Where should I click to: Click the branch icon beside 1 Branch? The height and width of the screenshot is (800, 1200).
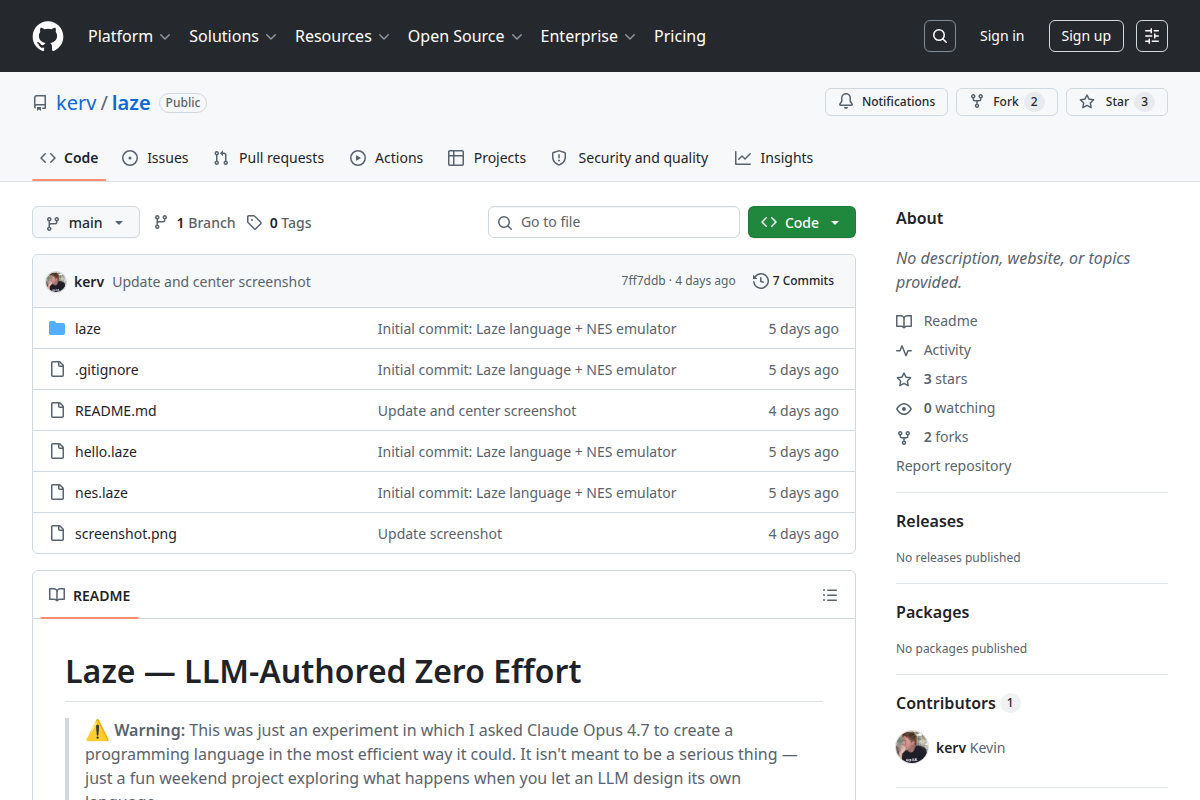pos(160,223)
